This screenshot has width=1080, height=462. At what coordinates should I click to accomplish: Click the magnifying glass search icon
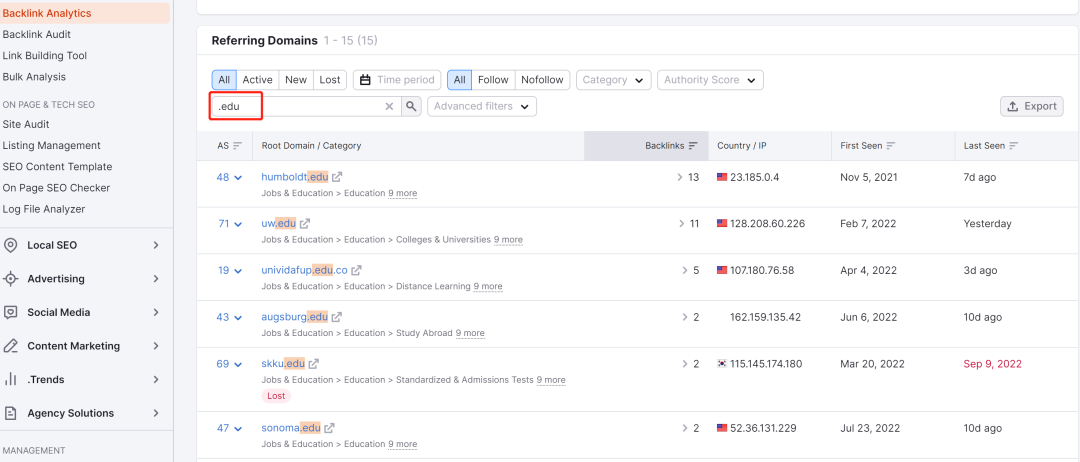click(411, 106)
